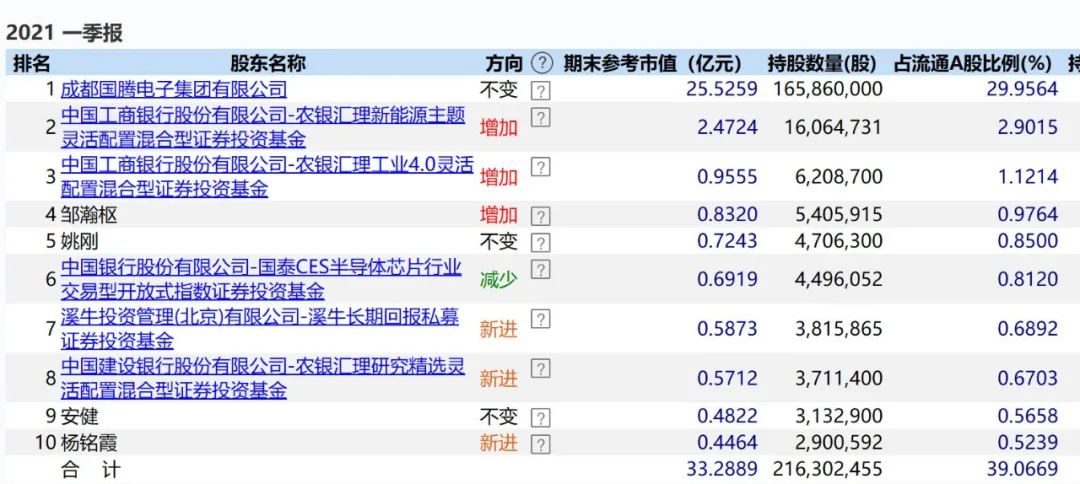Click question mark icon in 邹瀚枢 row
This screenshot has height=484, width=1080.
(541, 217)
